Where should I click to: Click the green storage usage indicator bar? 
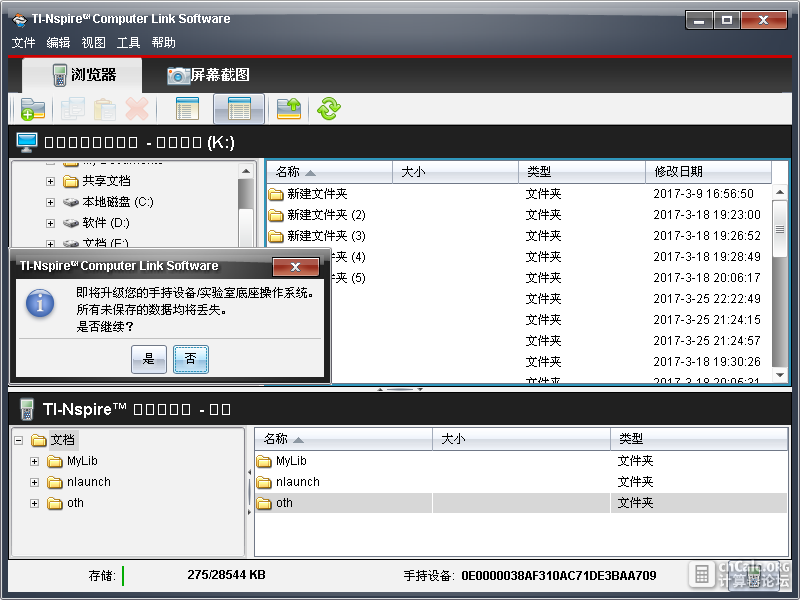pos(123,576)
